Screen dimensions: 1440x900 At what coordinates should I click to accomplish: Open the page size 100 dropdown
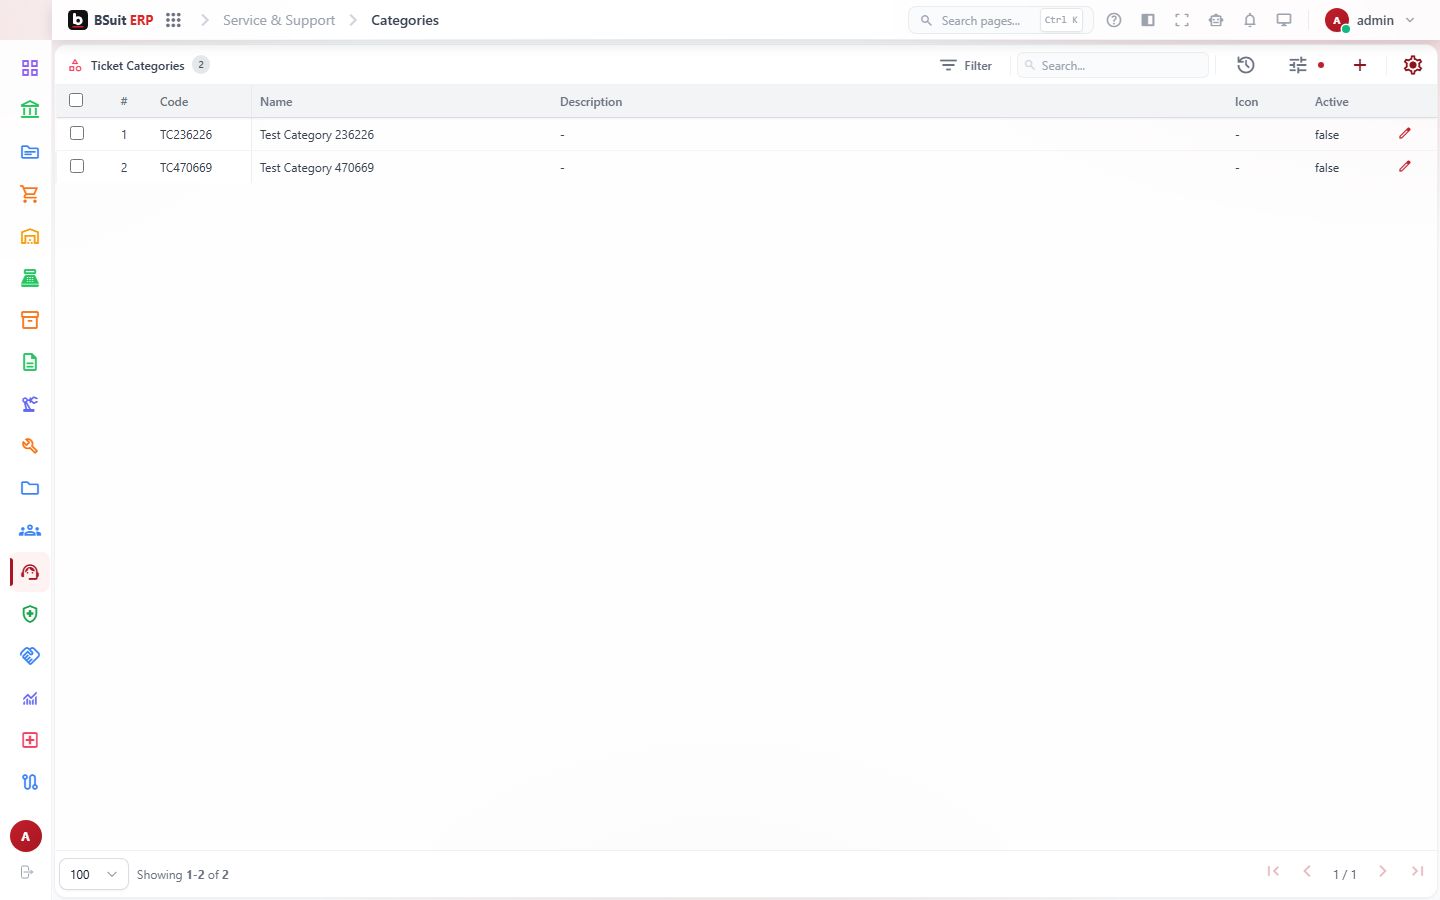coord(94,874)
